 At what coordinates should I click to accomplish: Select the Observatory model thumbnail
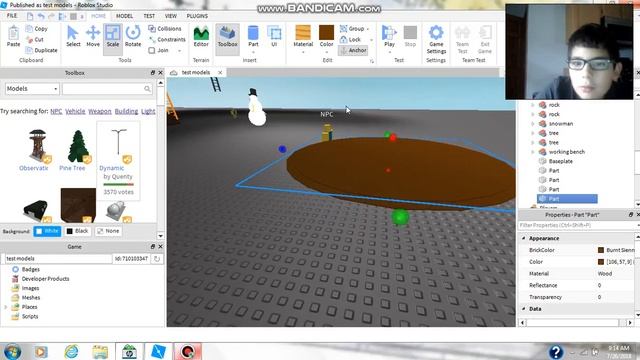[38, 146]
